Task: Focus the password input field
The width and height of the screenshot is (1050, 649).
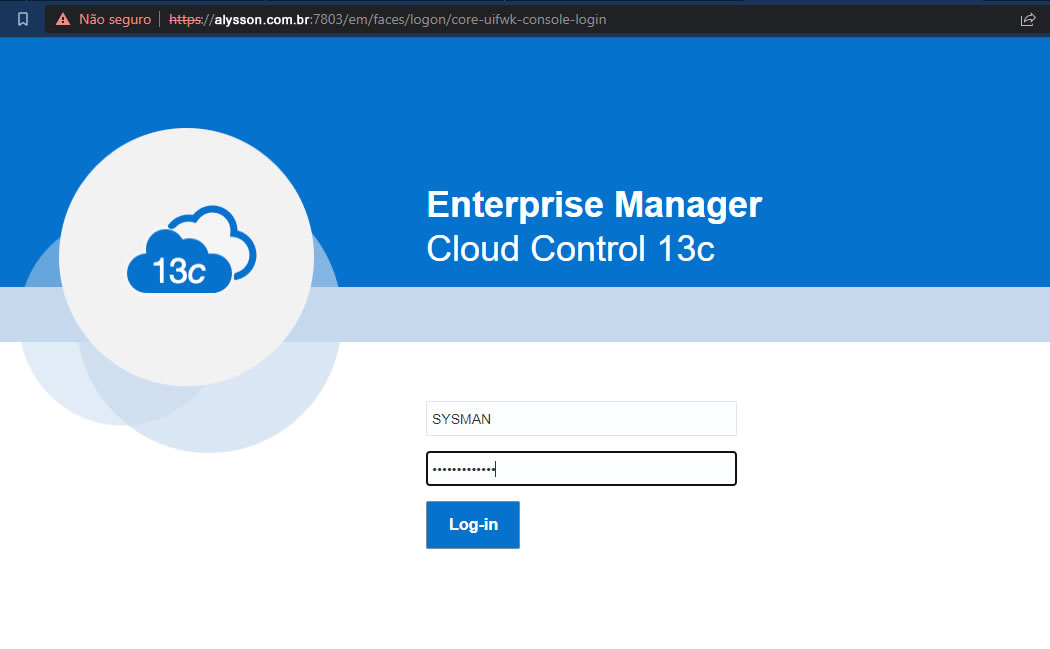Action: tap(581, 469)
